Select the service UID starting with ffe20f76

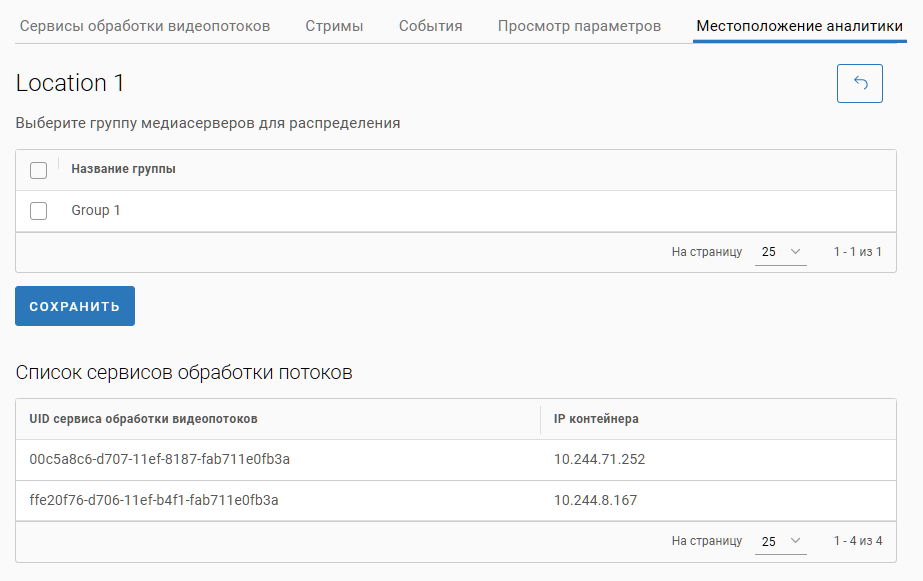pyautogui.click(x=154, y=500)
